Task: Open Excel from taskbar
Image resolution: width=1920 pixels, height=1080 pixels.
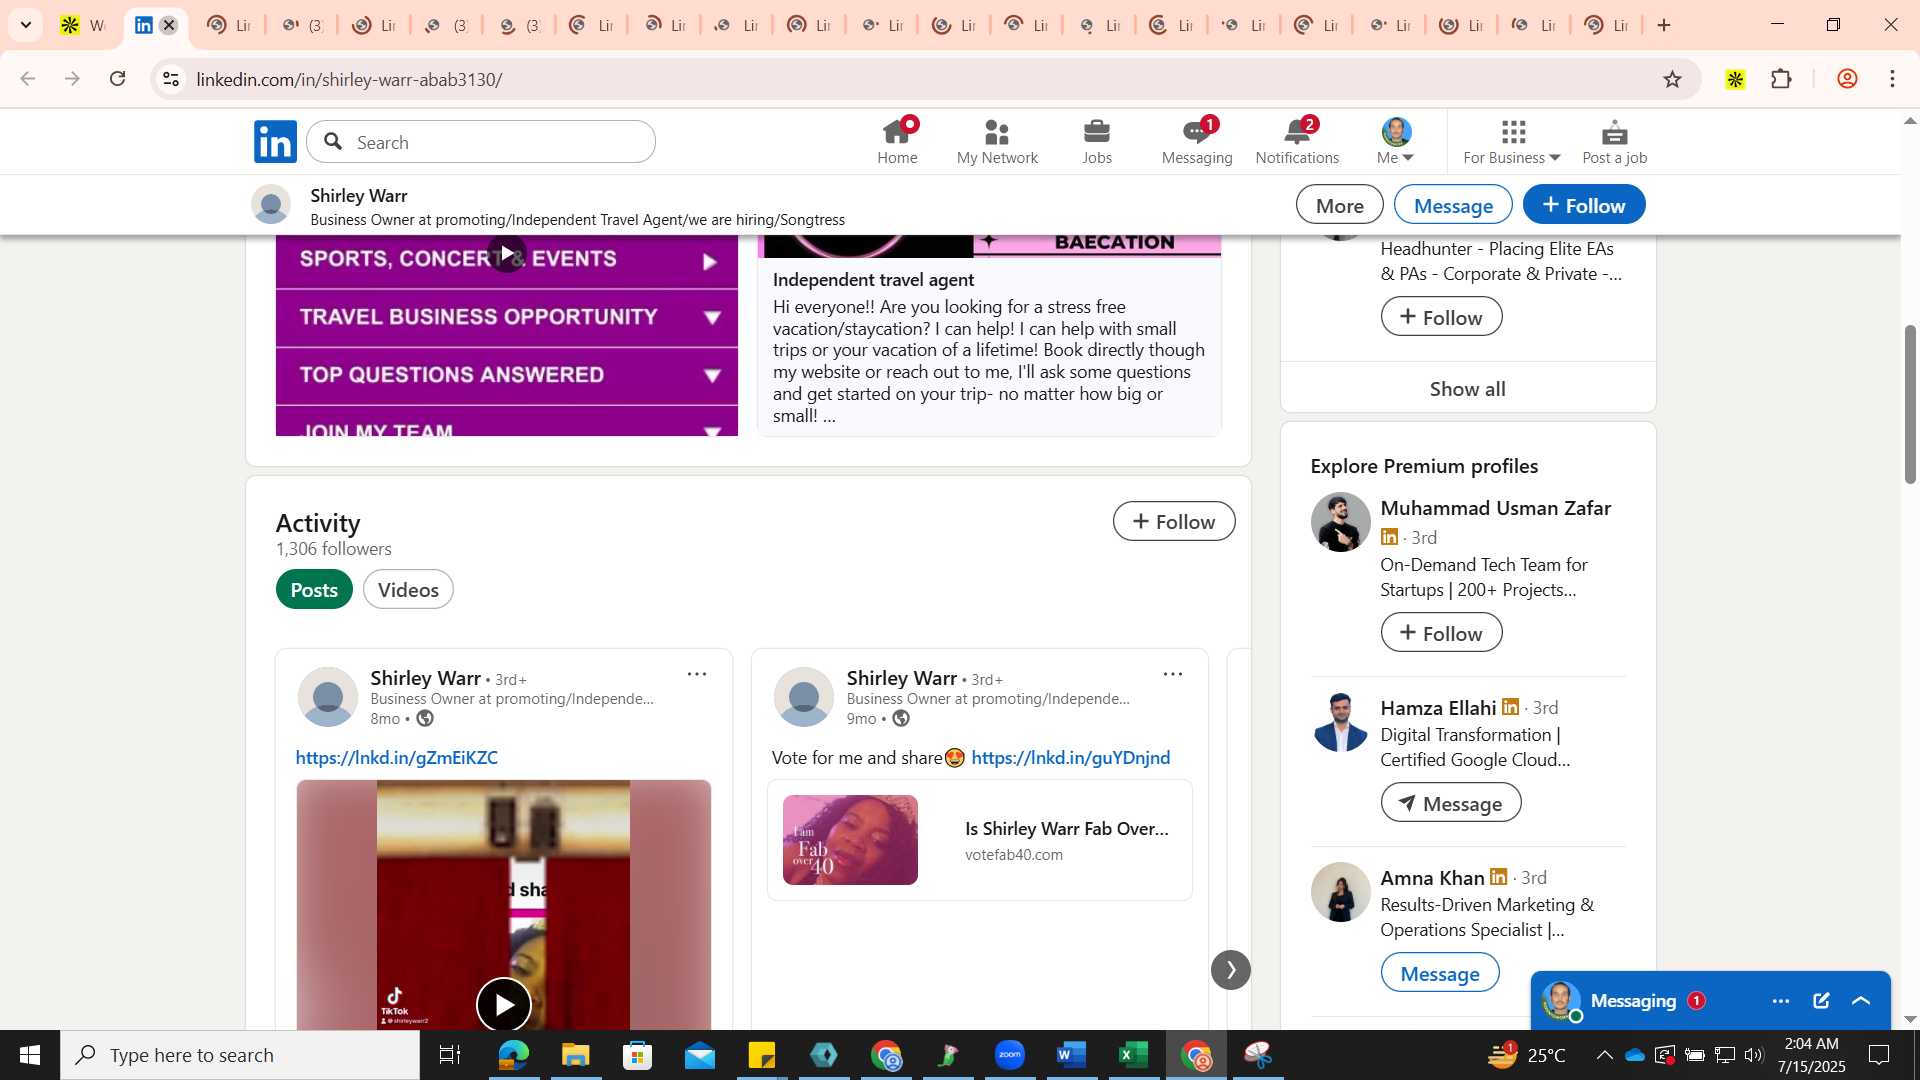Action: tap(1132, 1055)
